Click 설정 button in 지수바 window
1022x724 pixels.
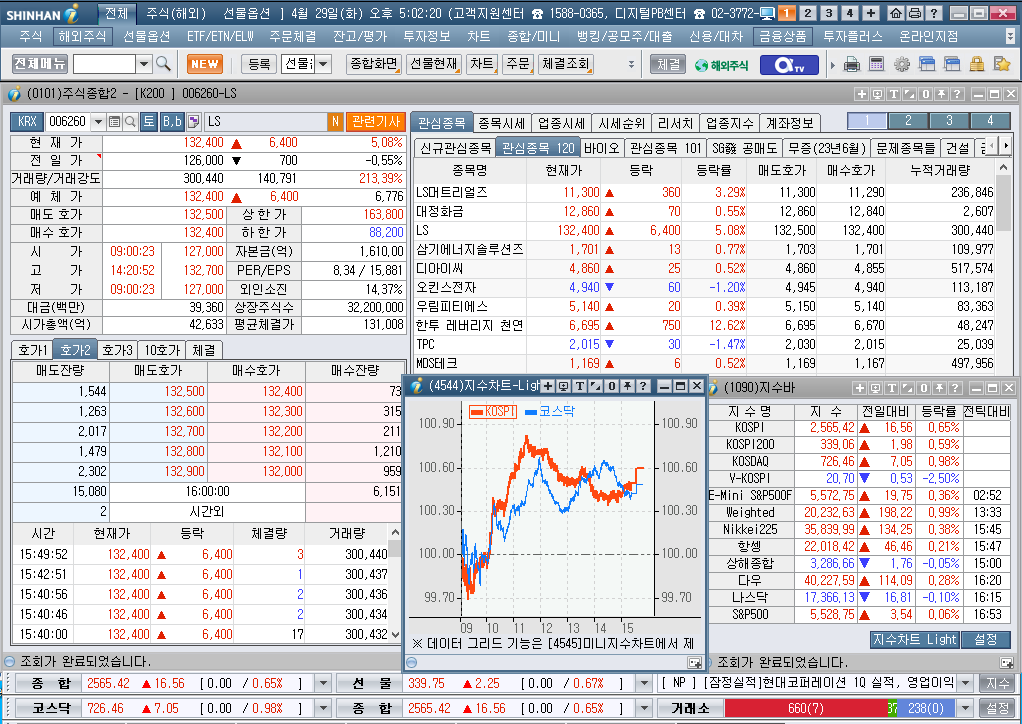(985, 639)
